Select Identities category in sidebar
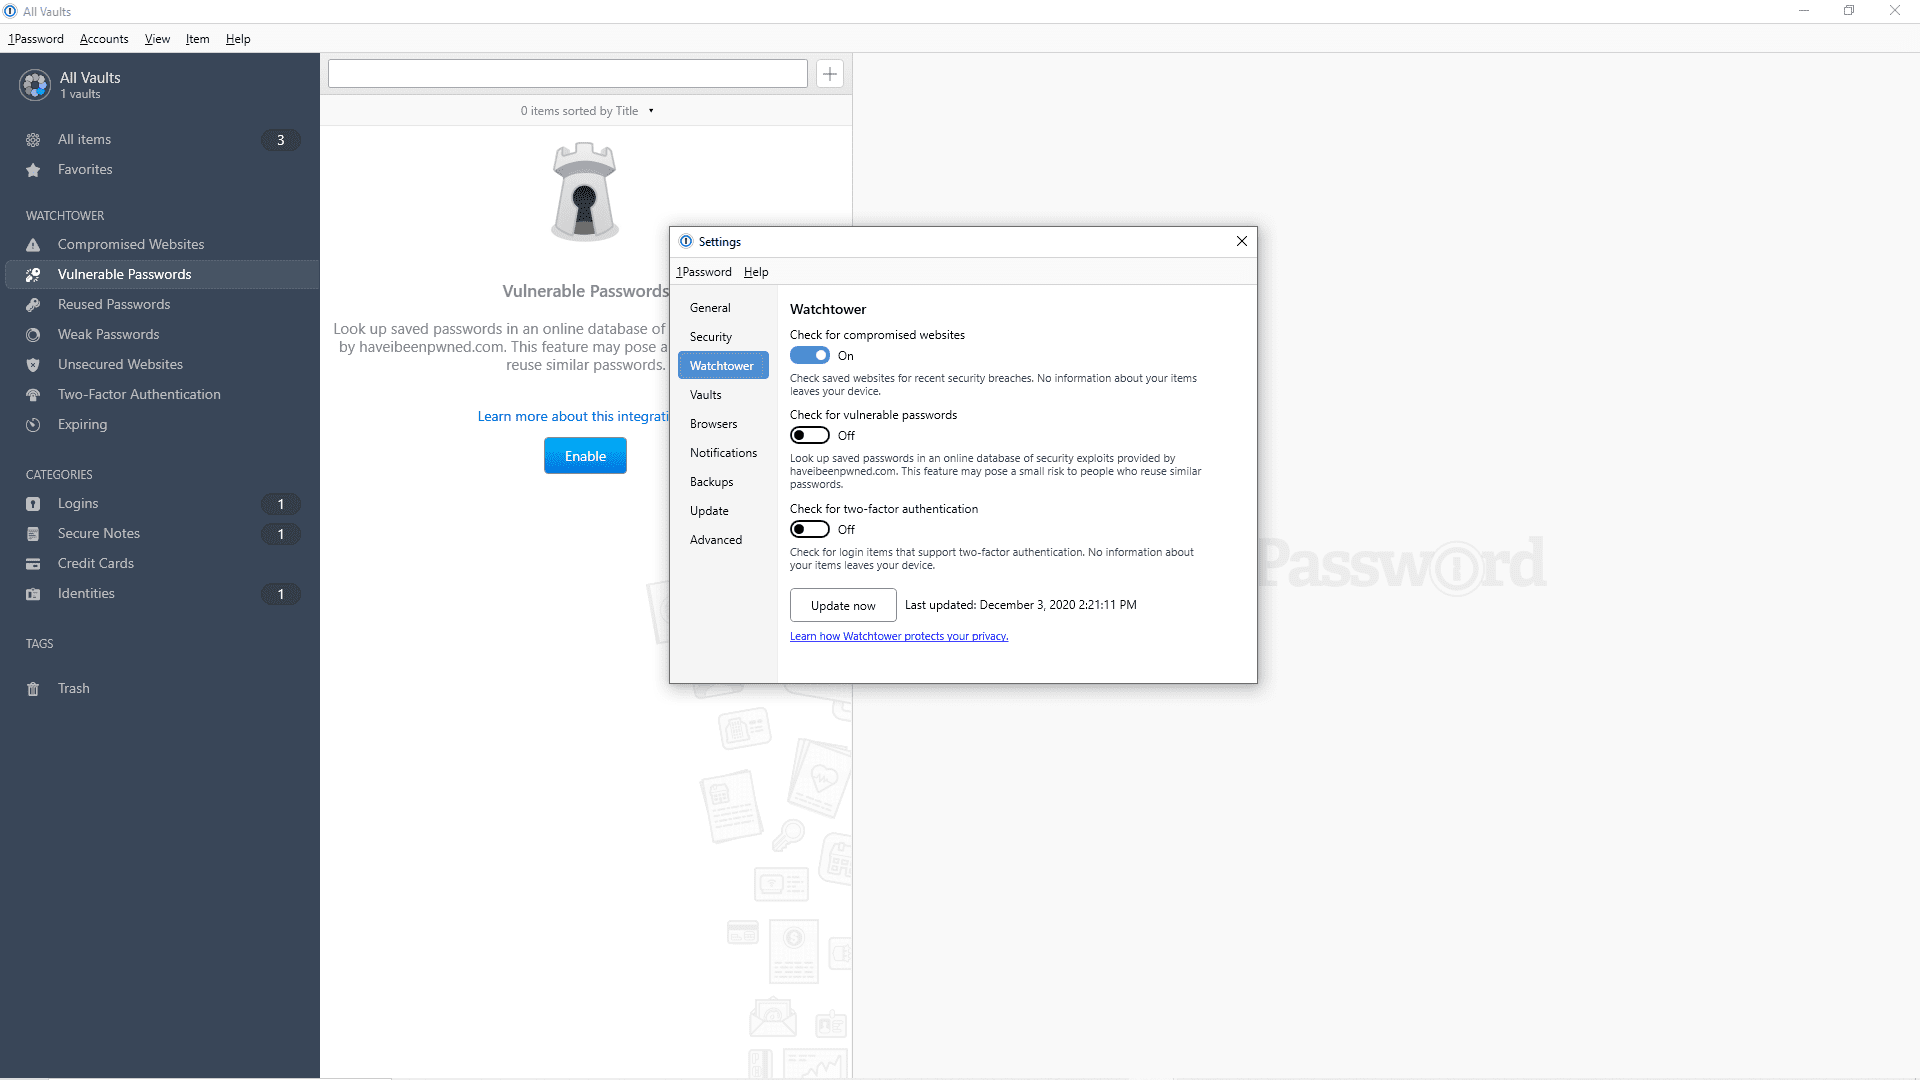The image size is (1920, 1080). point(160,594)
